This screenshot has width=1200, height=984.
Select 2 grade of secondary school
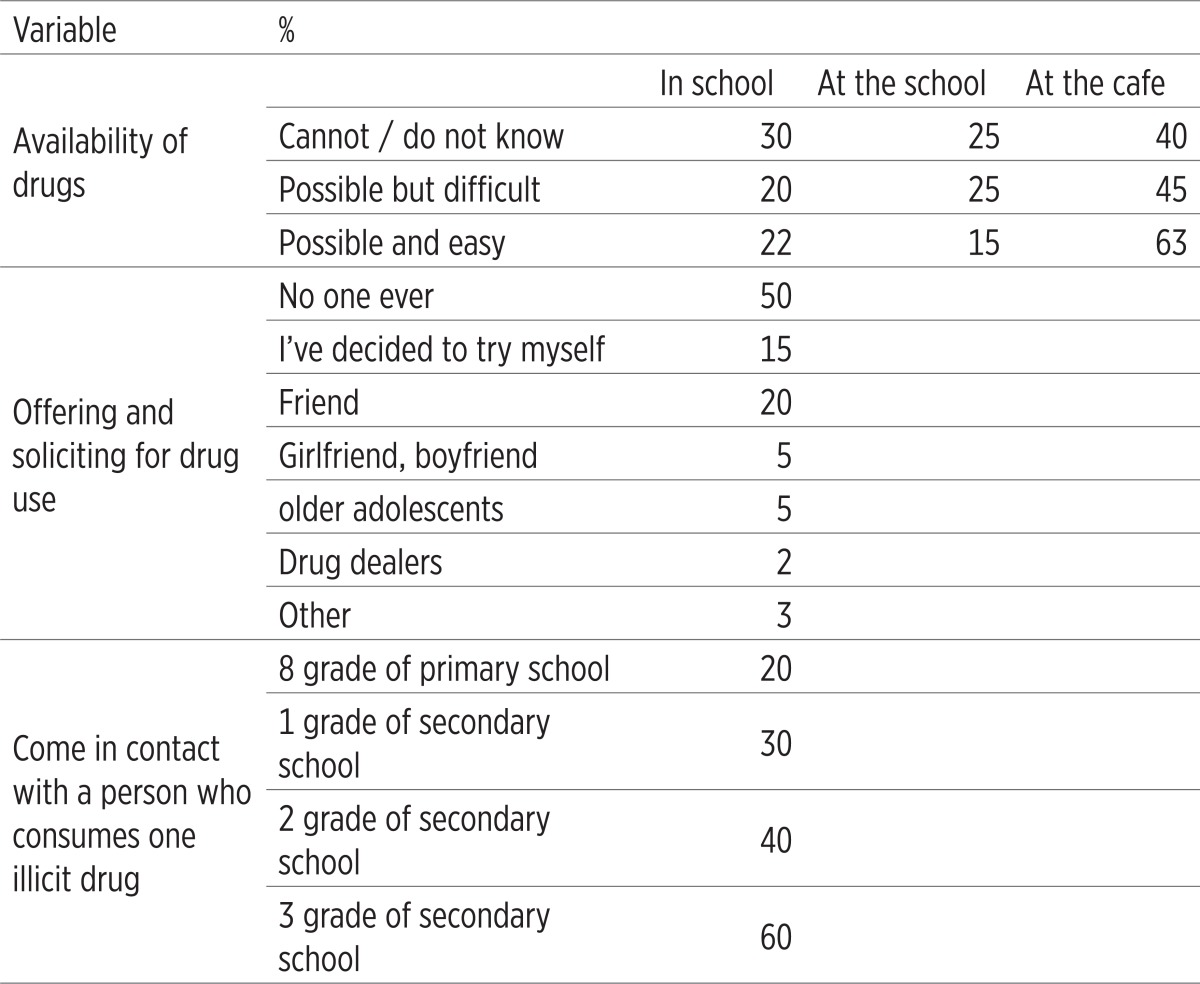pyautogui.click(x=414, y=840)
